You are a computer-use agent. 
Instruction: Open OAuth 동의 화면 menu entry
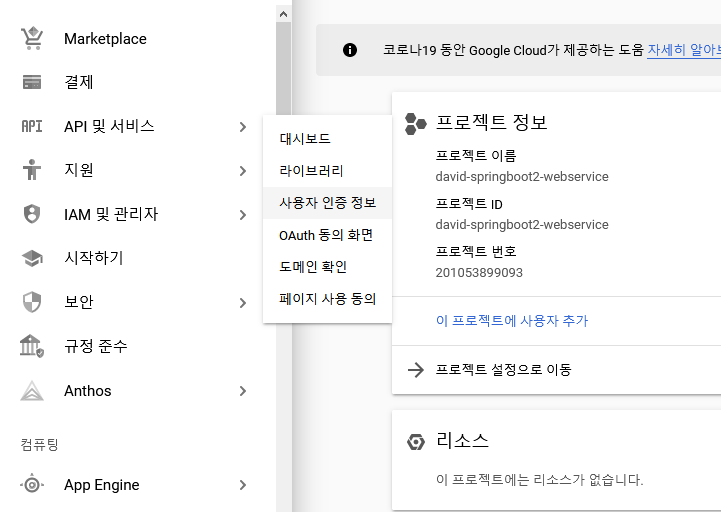pos(327,235)
